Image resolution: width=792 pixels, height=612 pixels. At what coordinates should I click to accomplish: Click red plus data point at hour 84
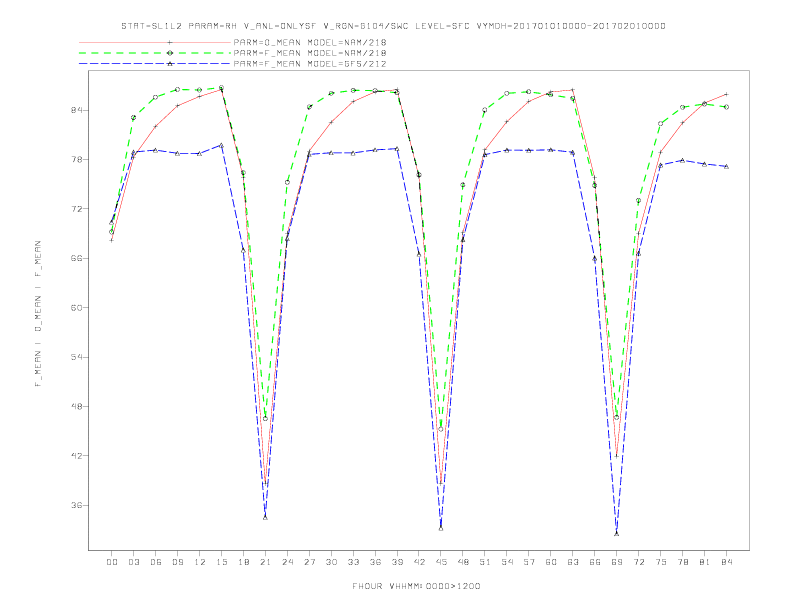click(727, 94)
